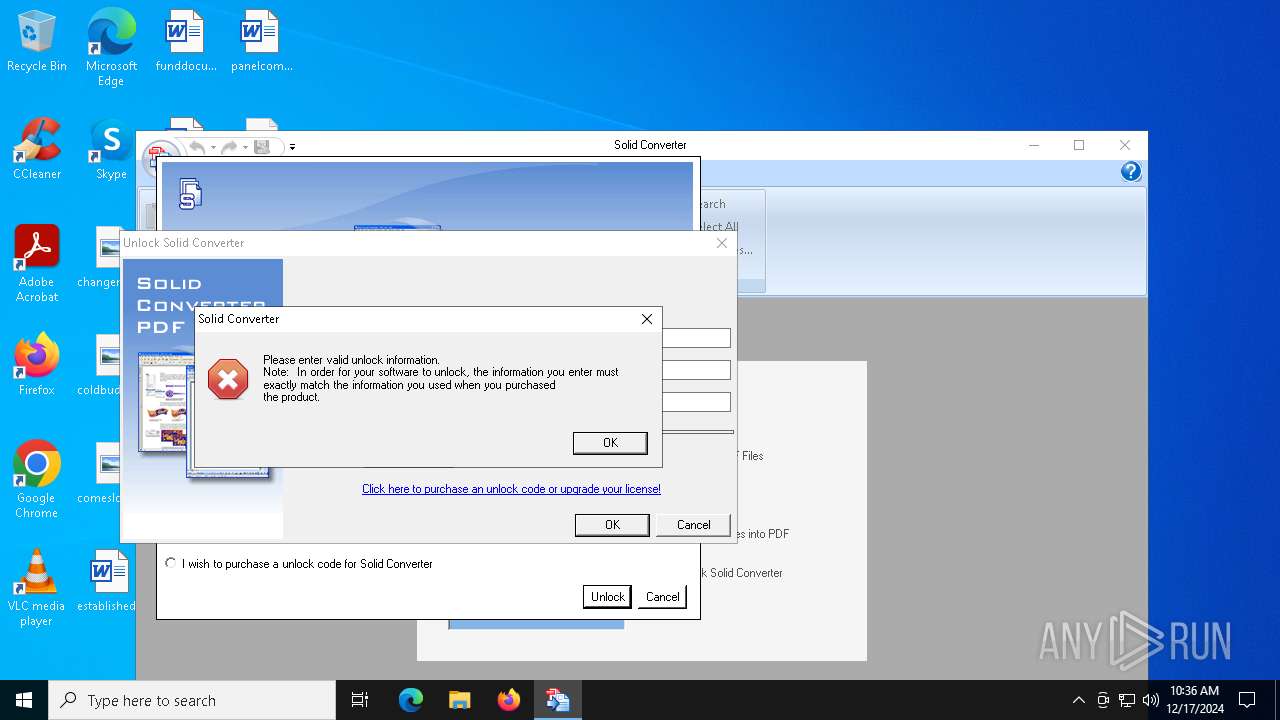Click OK in the Unlock Solid Converter dialog
The image size is (1280, 720).
point(612,525)
